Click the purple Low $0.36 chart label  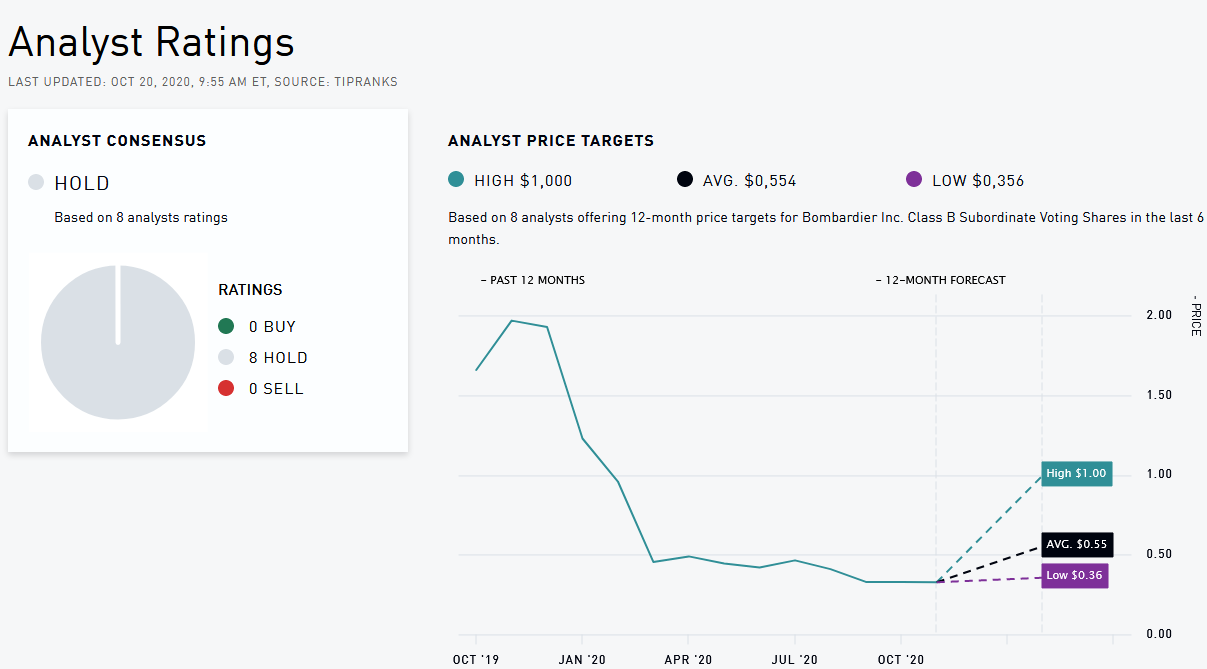[1075, 575]
